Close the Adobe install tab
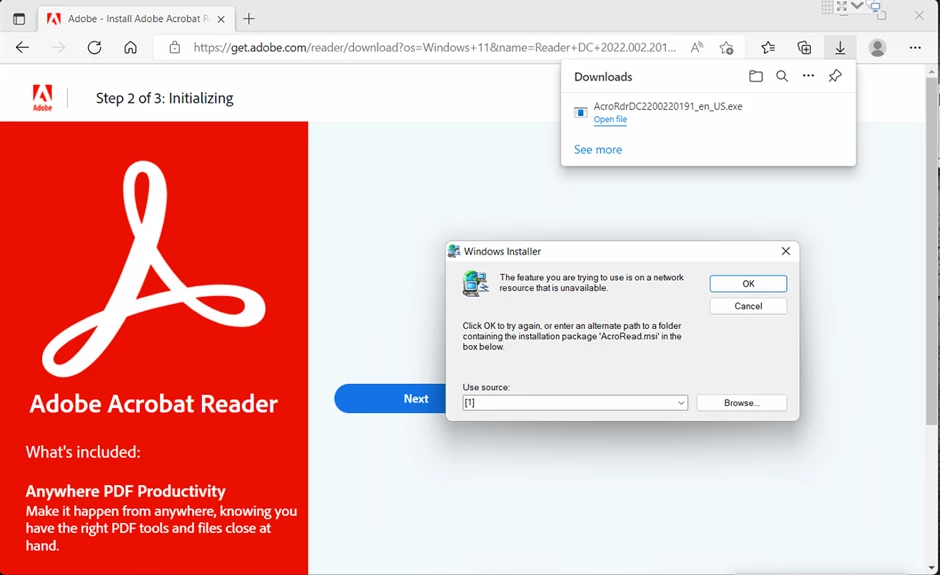This screenshot has height=575, width=940. [221, 19]
